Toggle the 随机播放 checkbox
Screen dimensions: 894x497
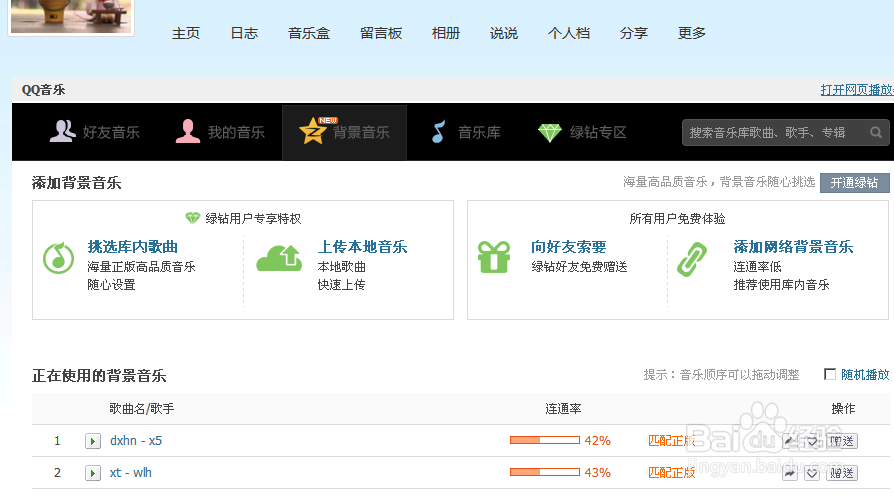[x=830, y=374]
